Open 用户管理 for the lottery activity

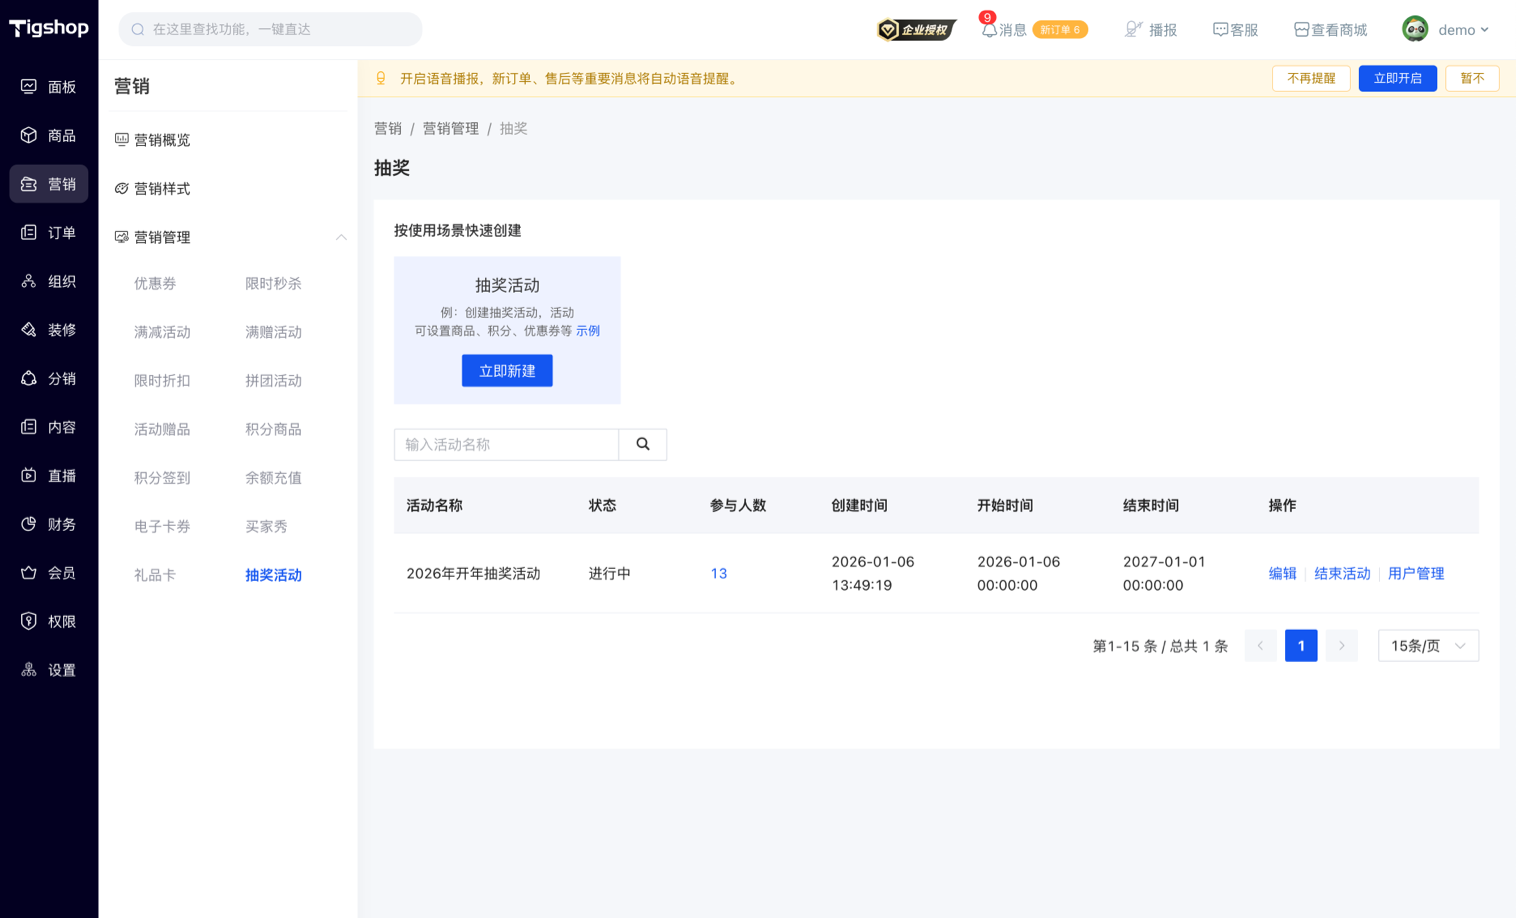click(x=1416, y=574)
